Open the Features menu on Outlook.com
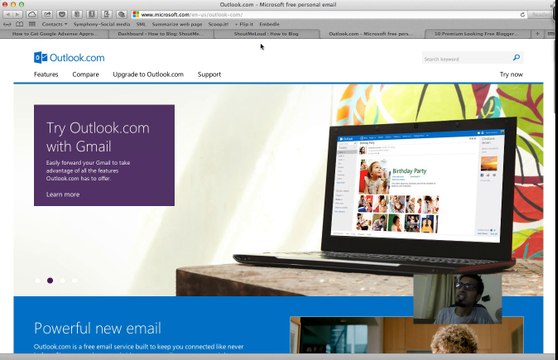 point(46,74)
